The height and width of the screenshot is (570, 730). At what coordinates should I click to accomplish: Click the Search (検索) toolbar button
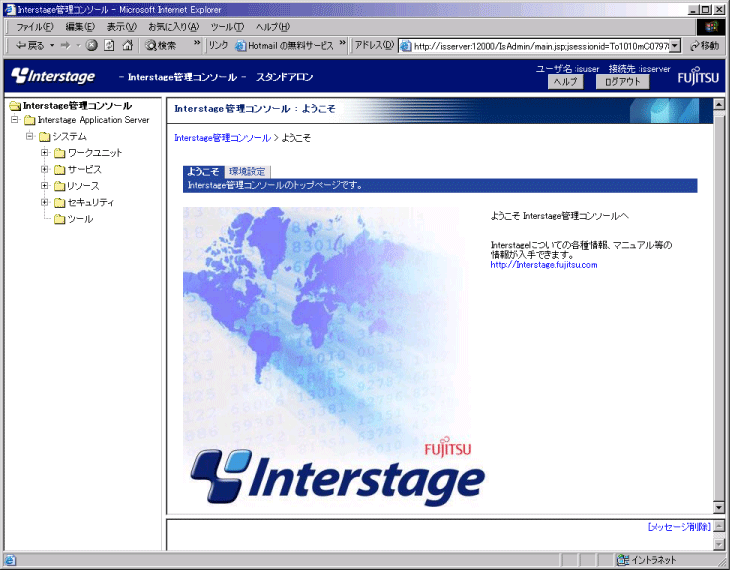coord(161,45)
